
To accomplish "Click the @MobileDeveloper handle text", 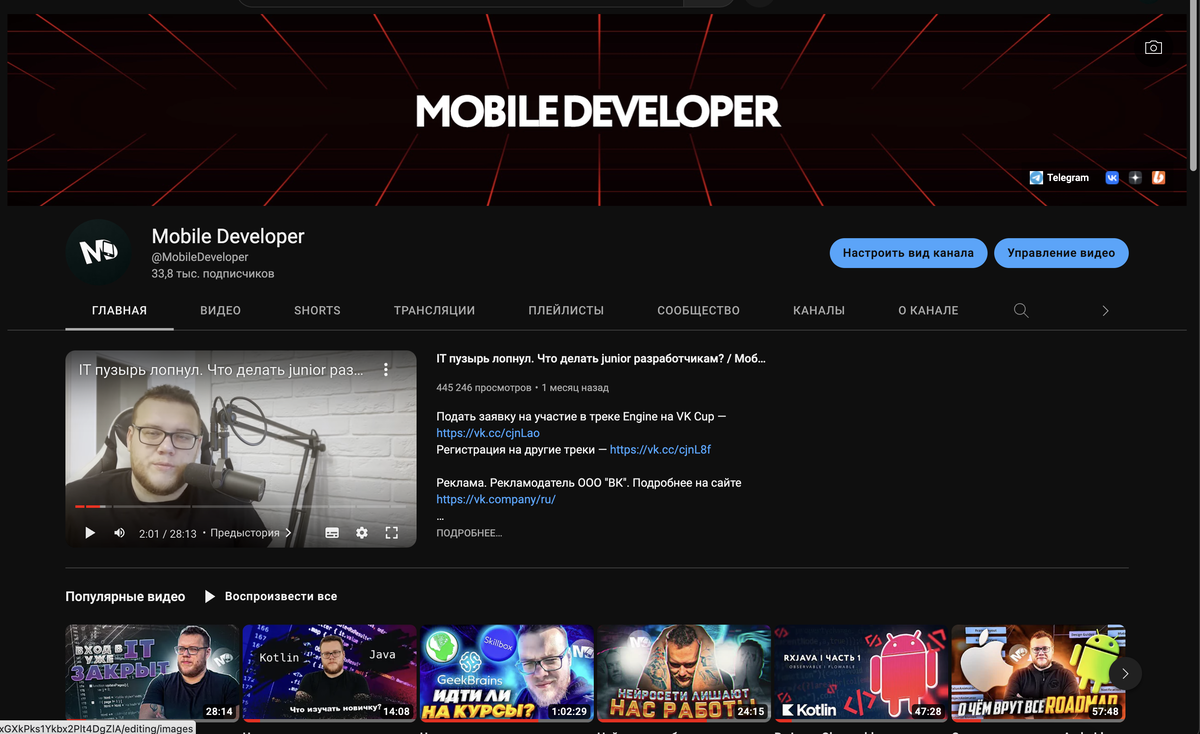I will 200,257.
